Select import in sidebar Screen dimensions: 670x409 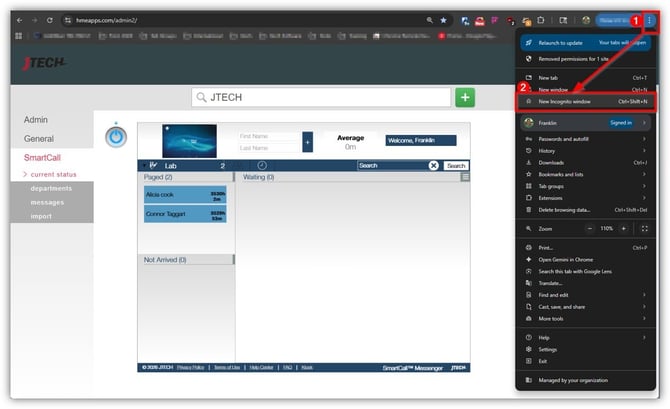point(41,216)
